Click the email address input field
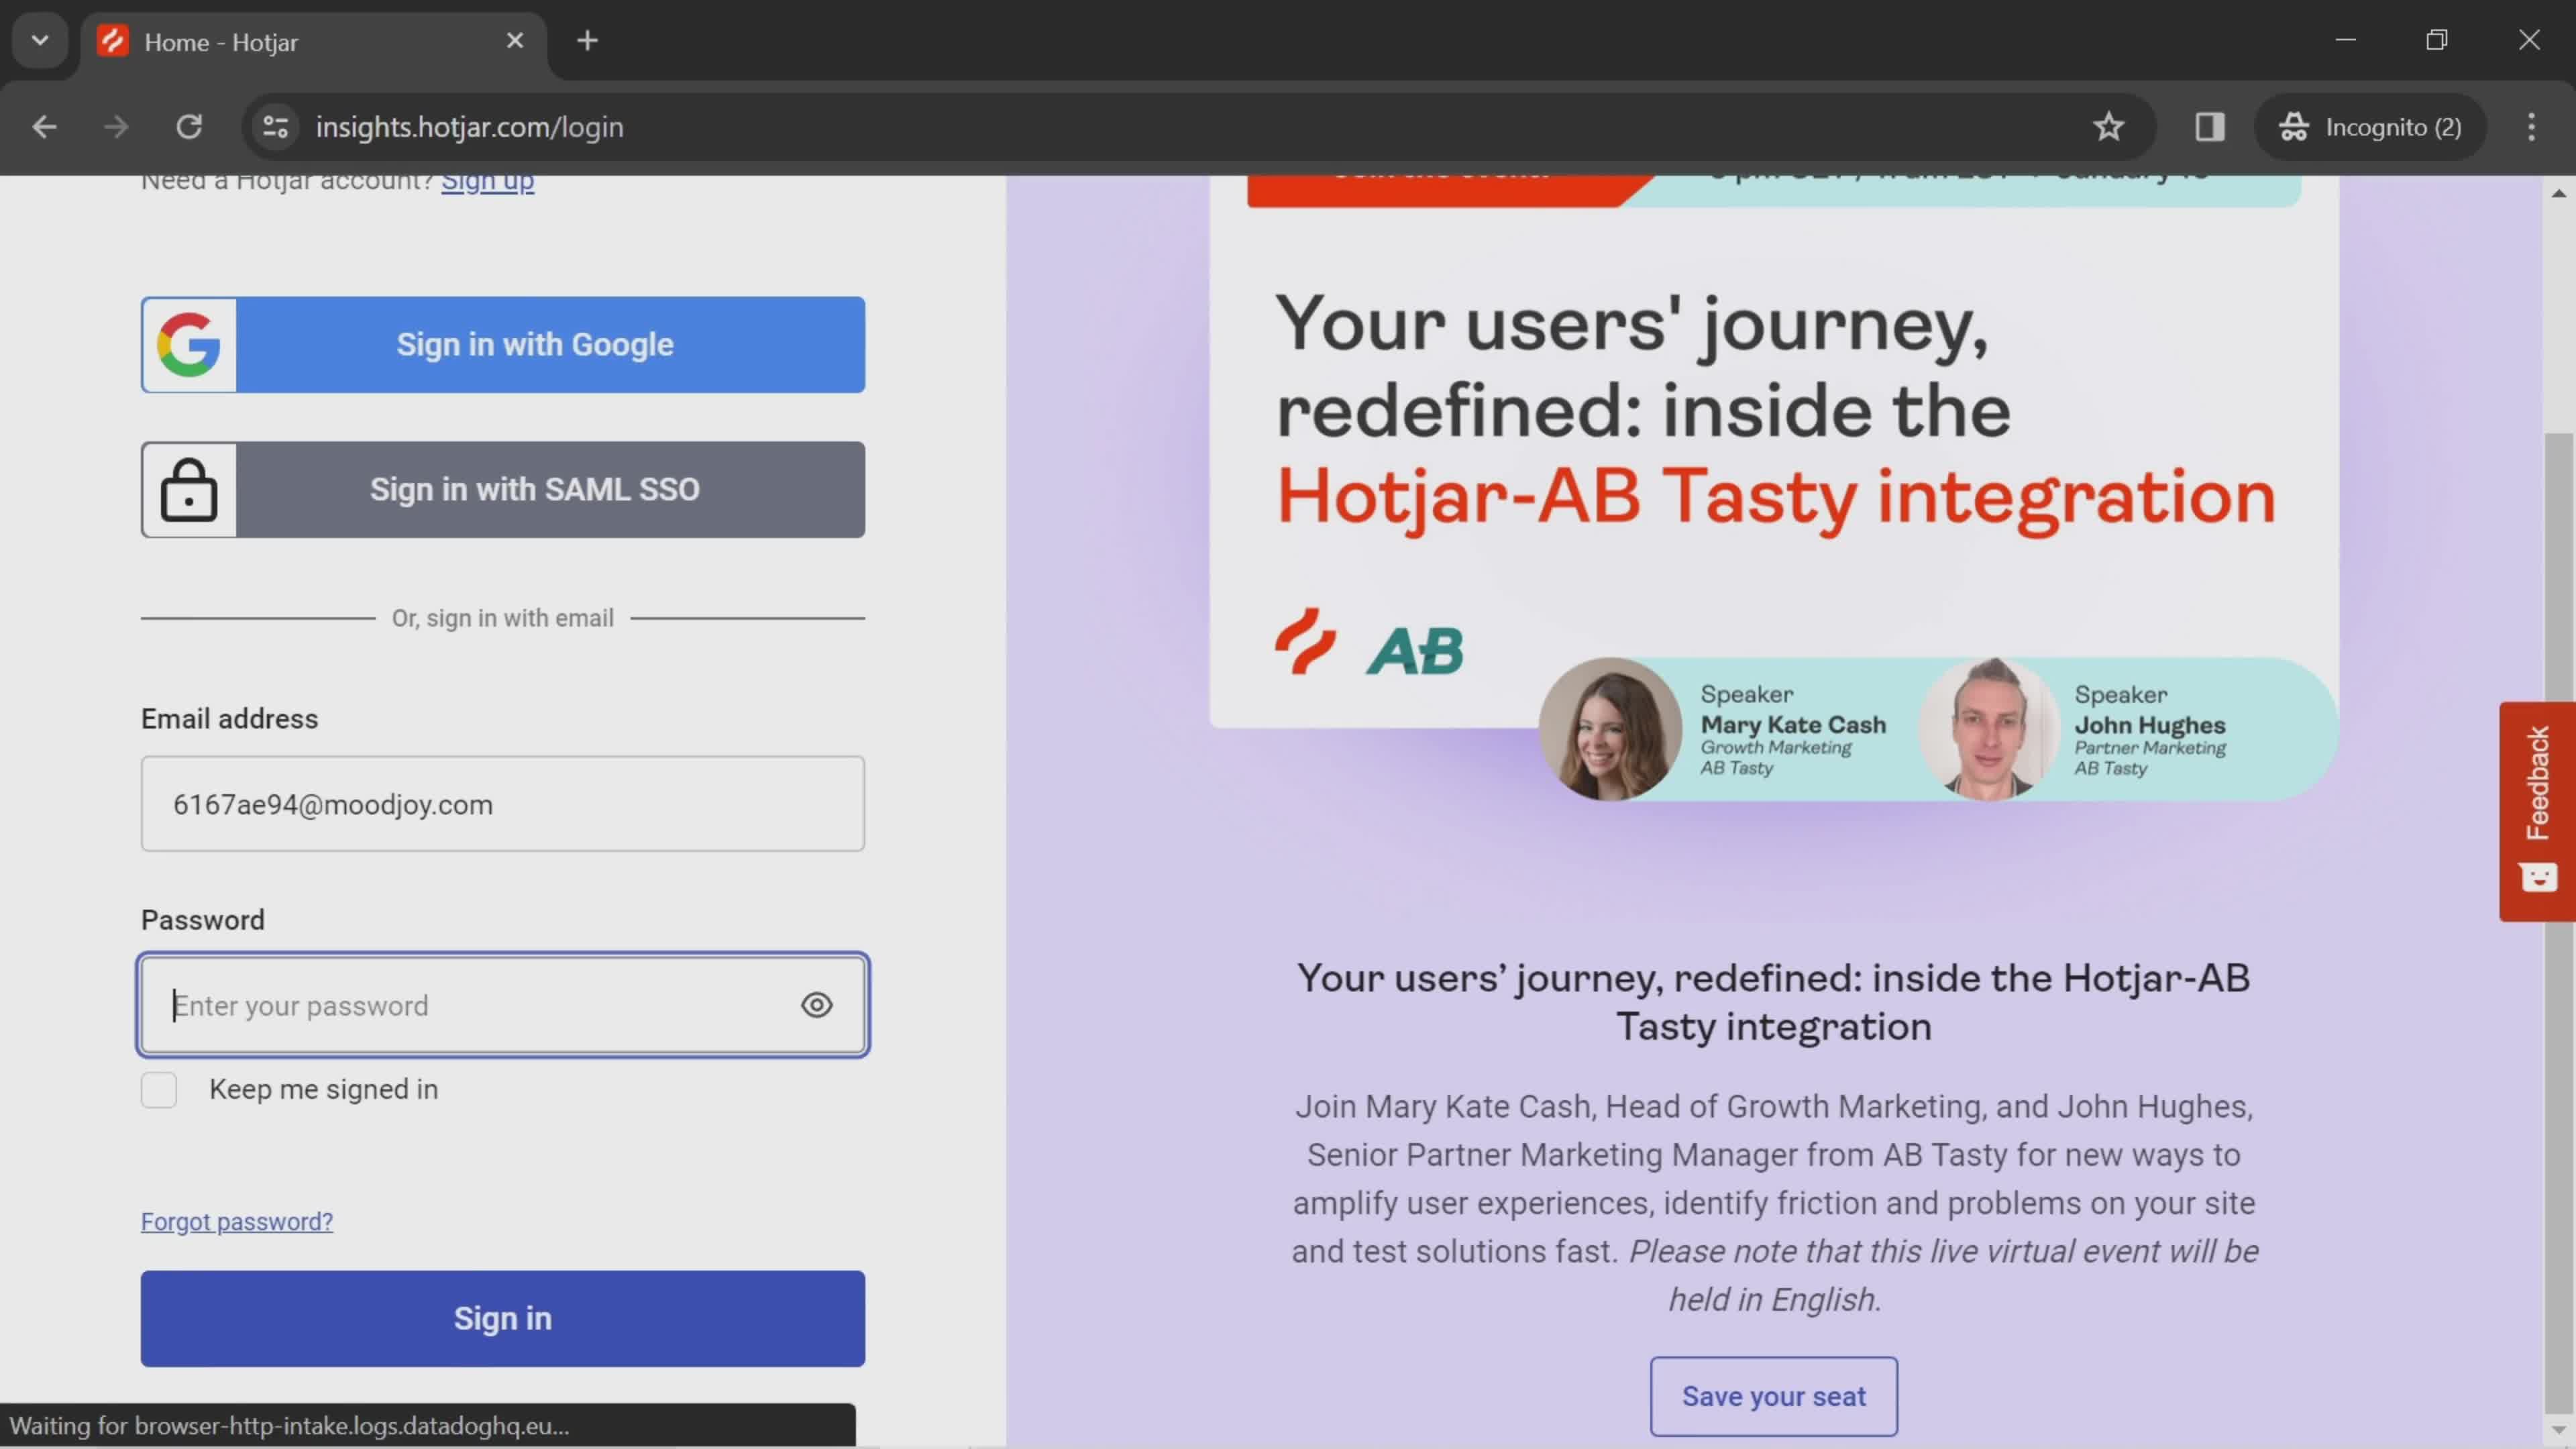The image size is (2576, 1449). point(502,803)
